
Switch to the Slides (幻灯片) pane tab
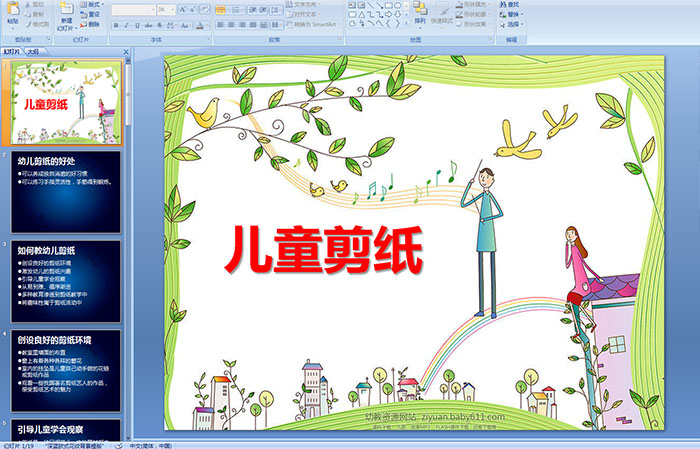coord(12,52)
